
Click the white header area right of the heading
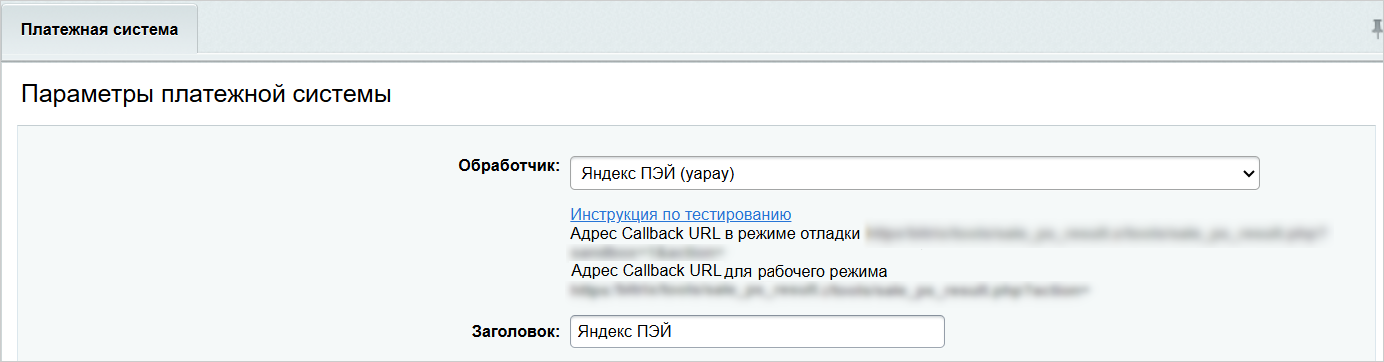coord(880,95)
